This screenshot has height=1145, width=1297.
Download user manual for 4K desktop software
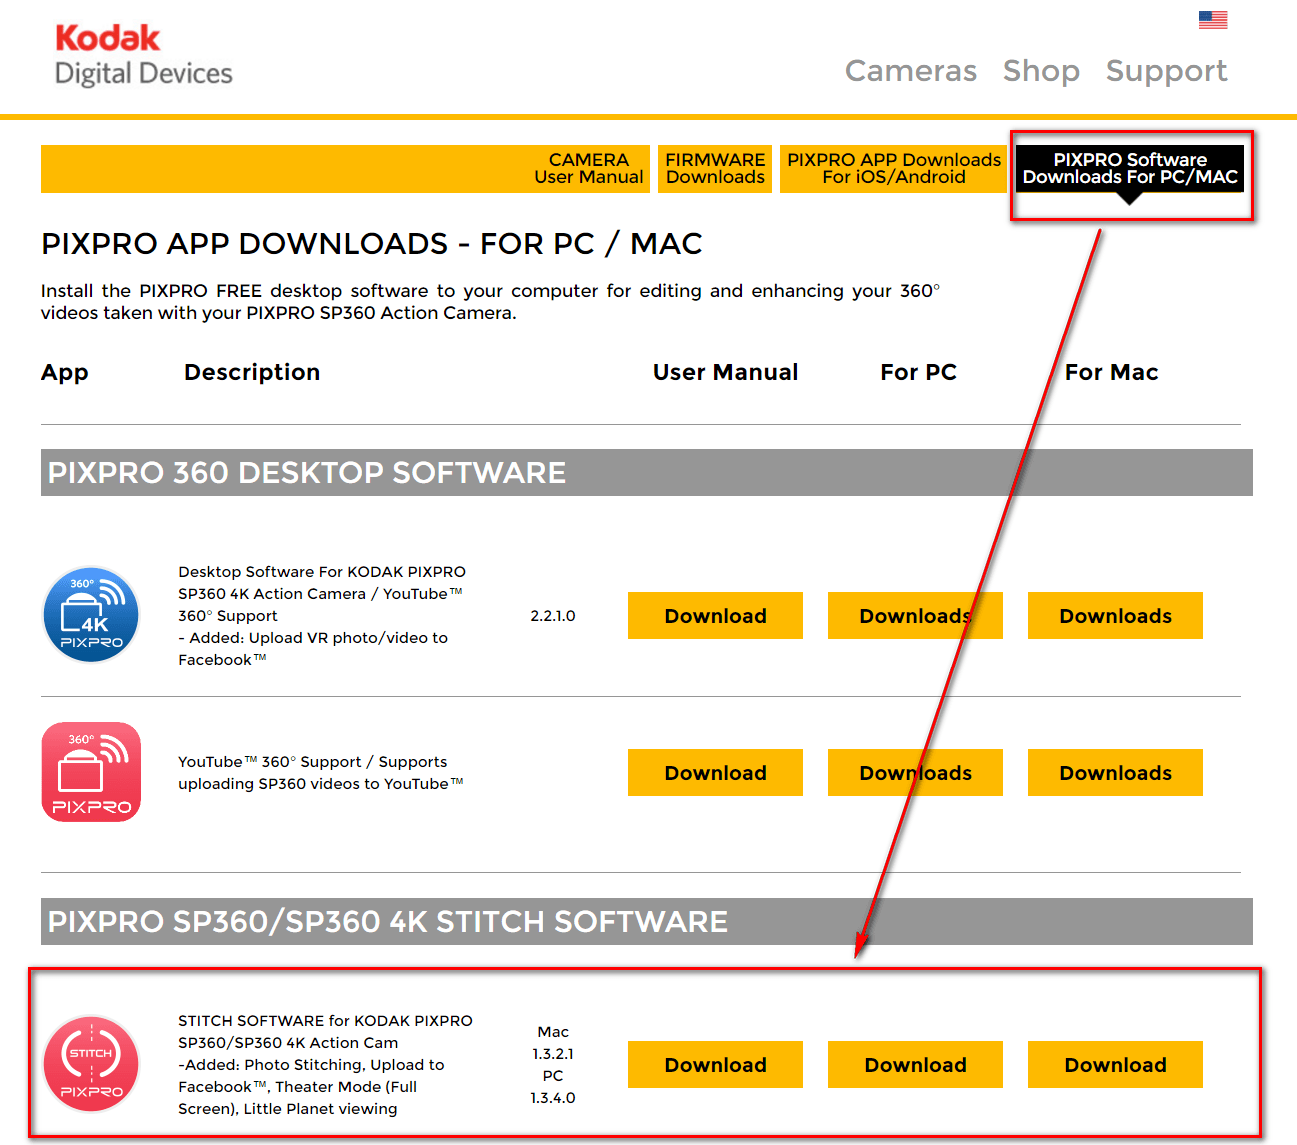click(x=715, y=615)
